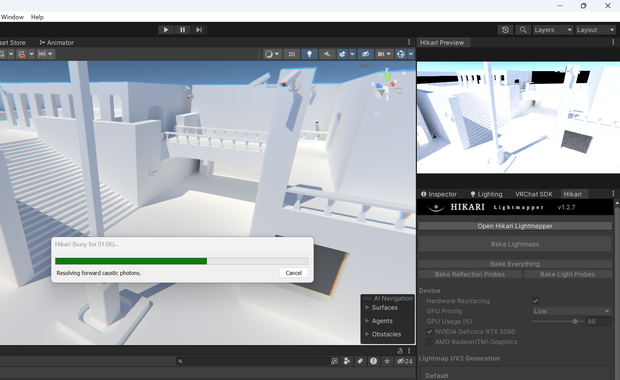Toggle hidden packages visibility showing 24
620x380 pixels.
click(405, 361)
